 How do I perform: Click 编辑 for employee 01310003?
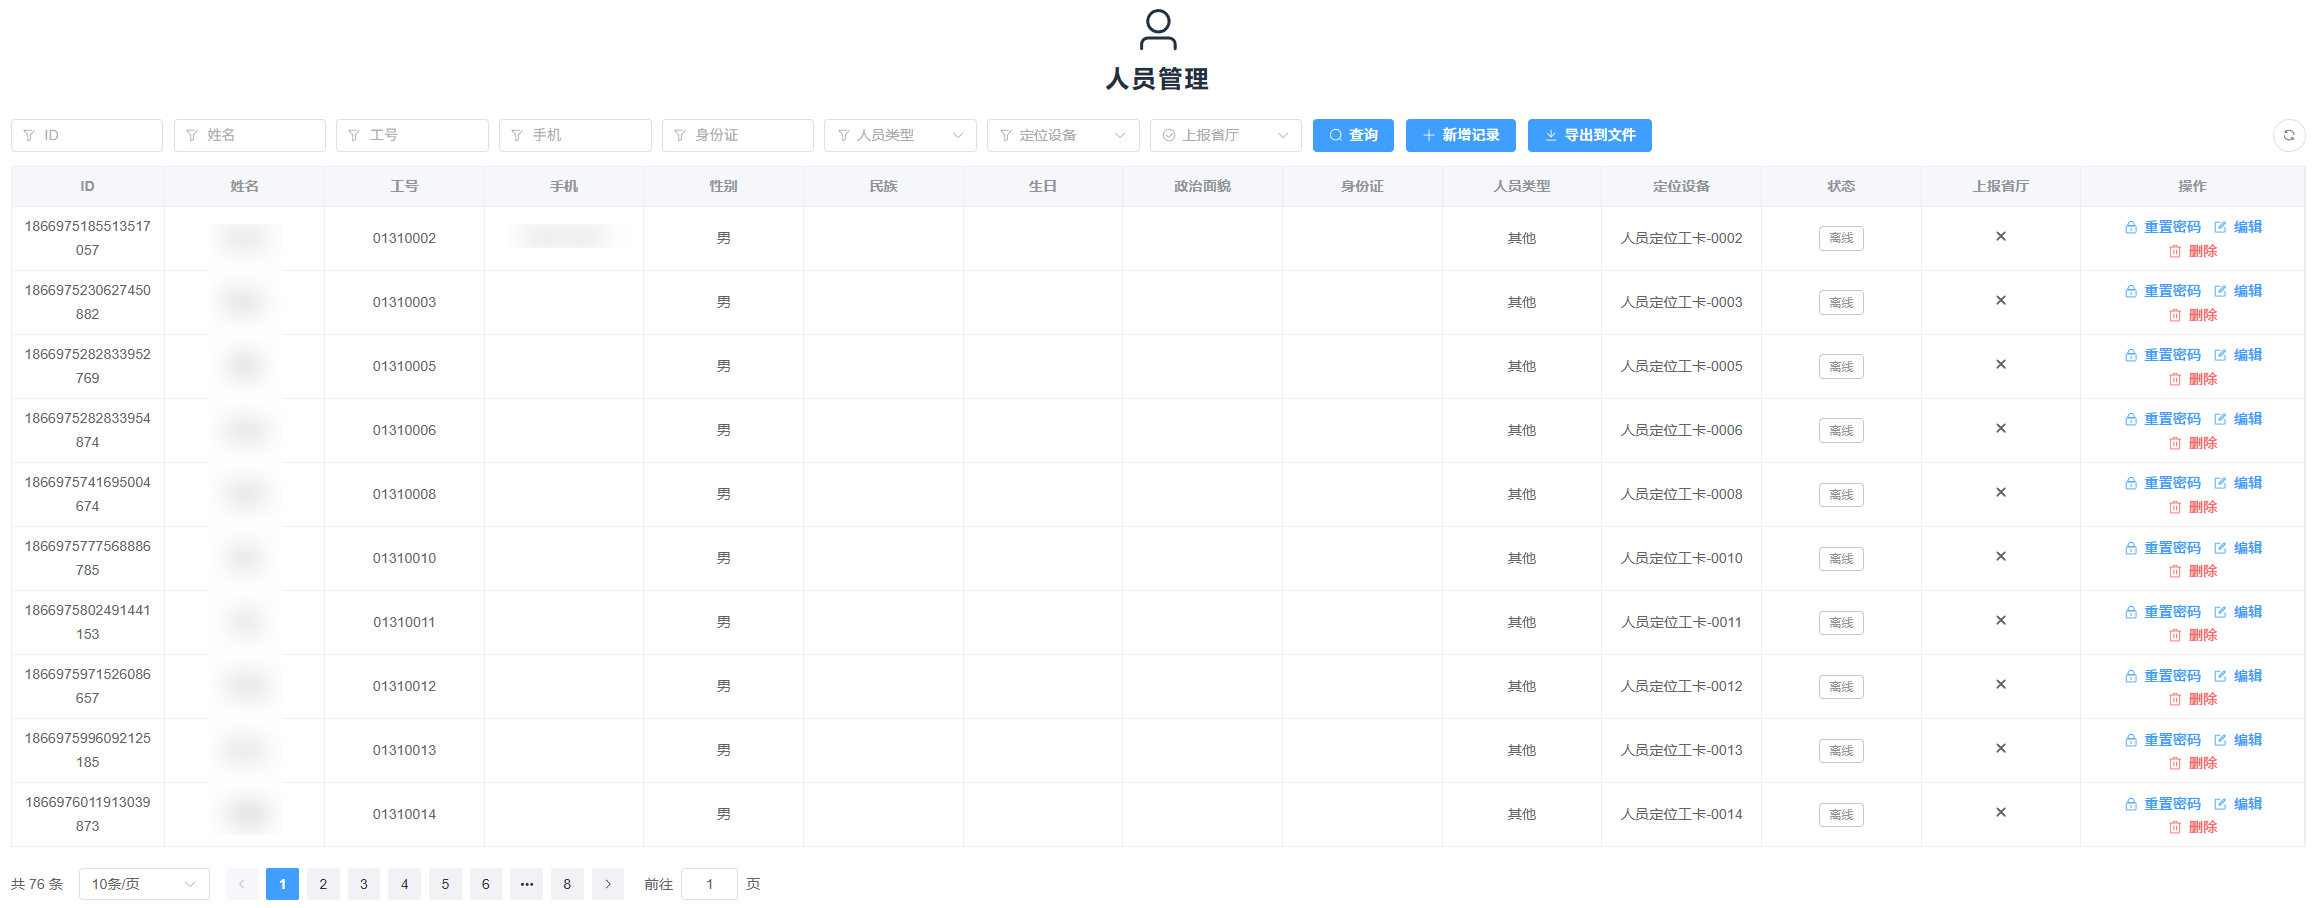2238,291
